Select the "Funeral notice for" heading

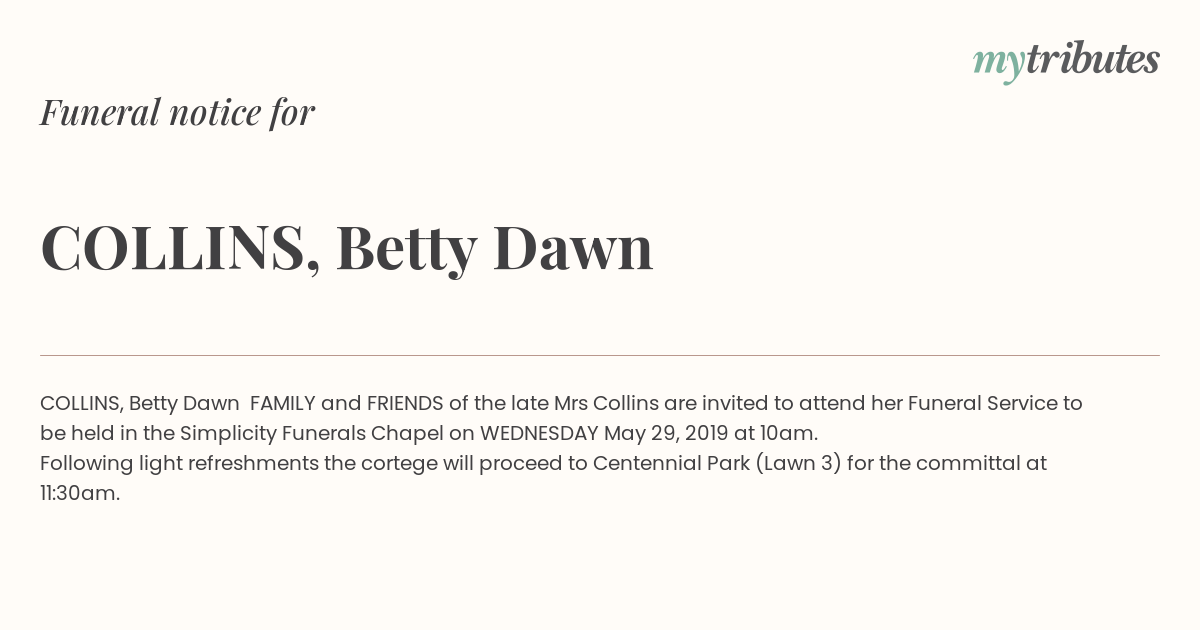point(177,112)
